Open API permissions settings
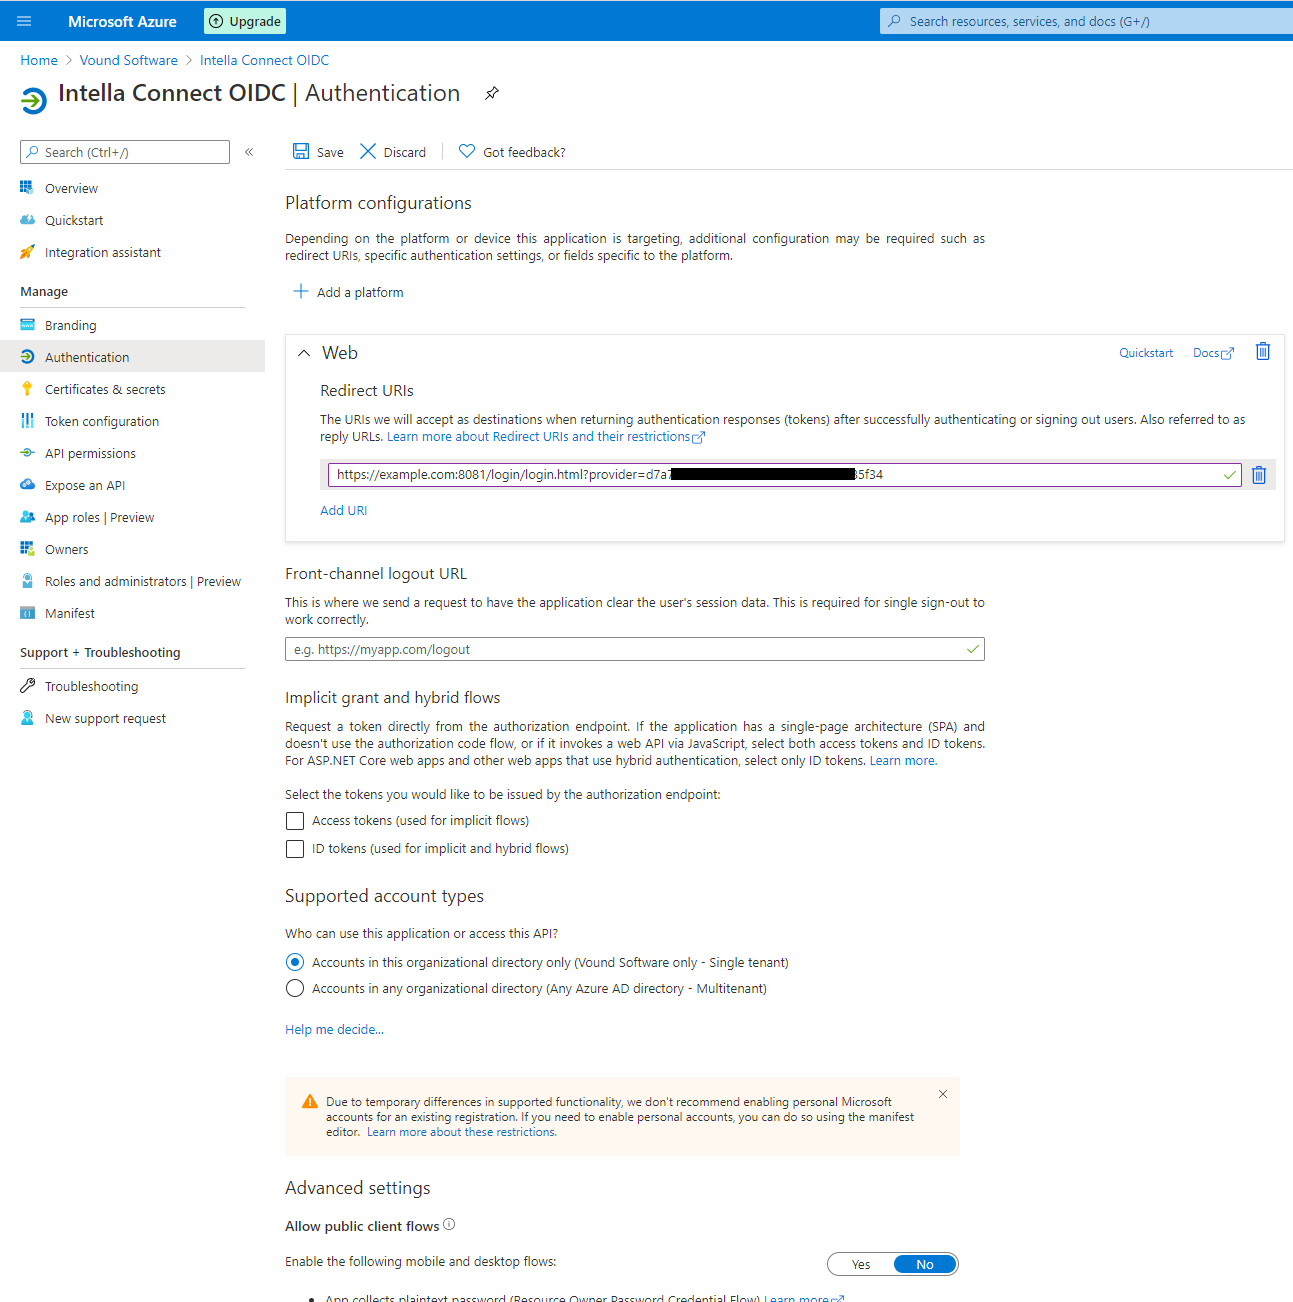Image resolution: width=1293 pixels, height=1302 pixels. (90, 452)
